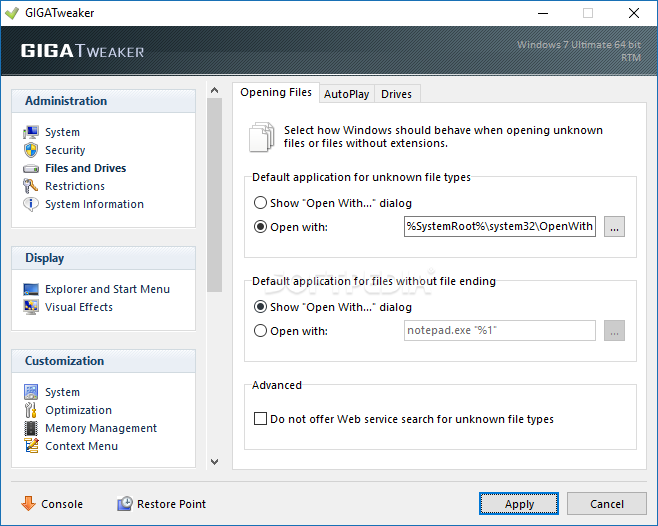Viewport: 658px width, 526px height.
Task: Click the Optimization tools icon
Action: tap(31, 410)
